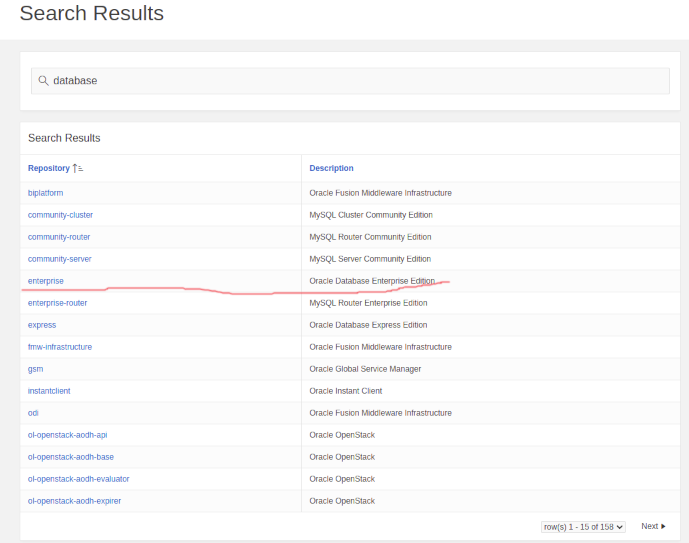Click the database search input field
The width and height of the screenshot is (689, 543).
350,81
